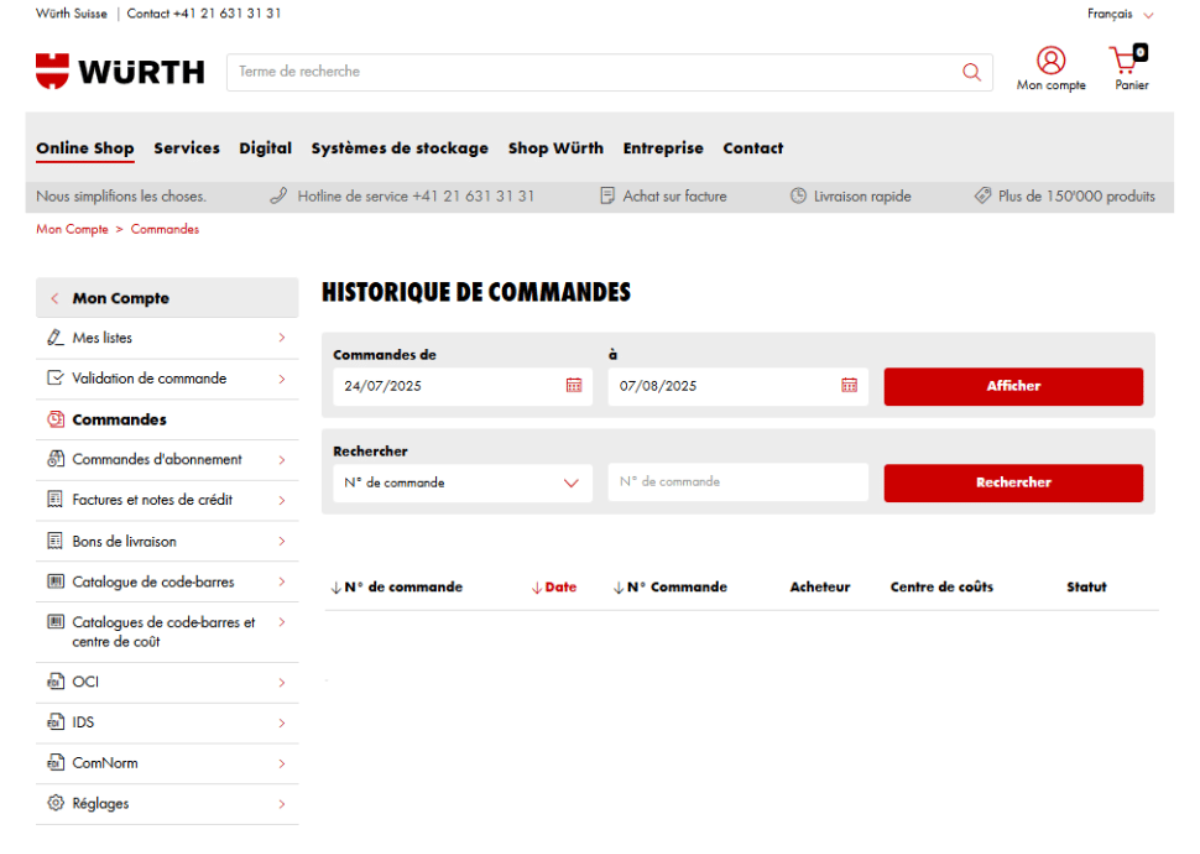The width and height of the screenshot is (1200, 854).
Task: Click the N° de commande text input
Action: pyautogui.click(x=738, y=482)
